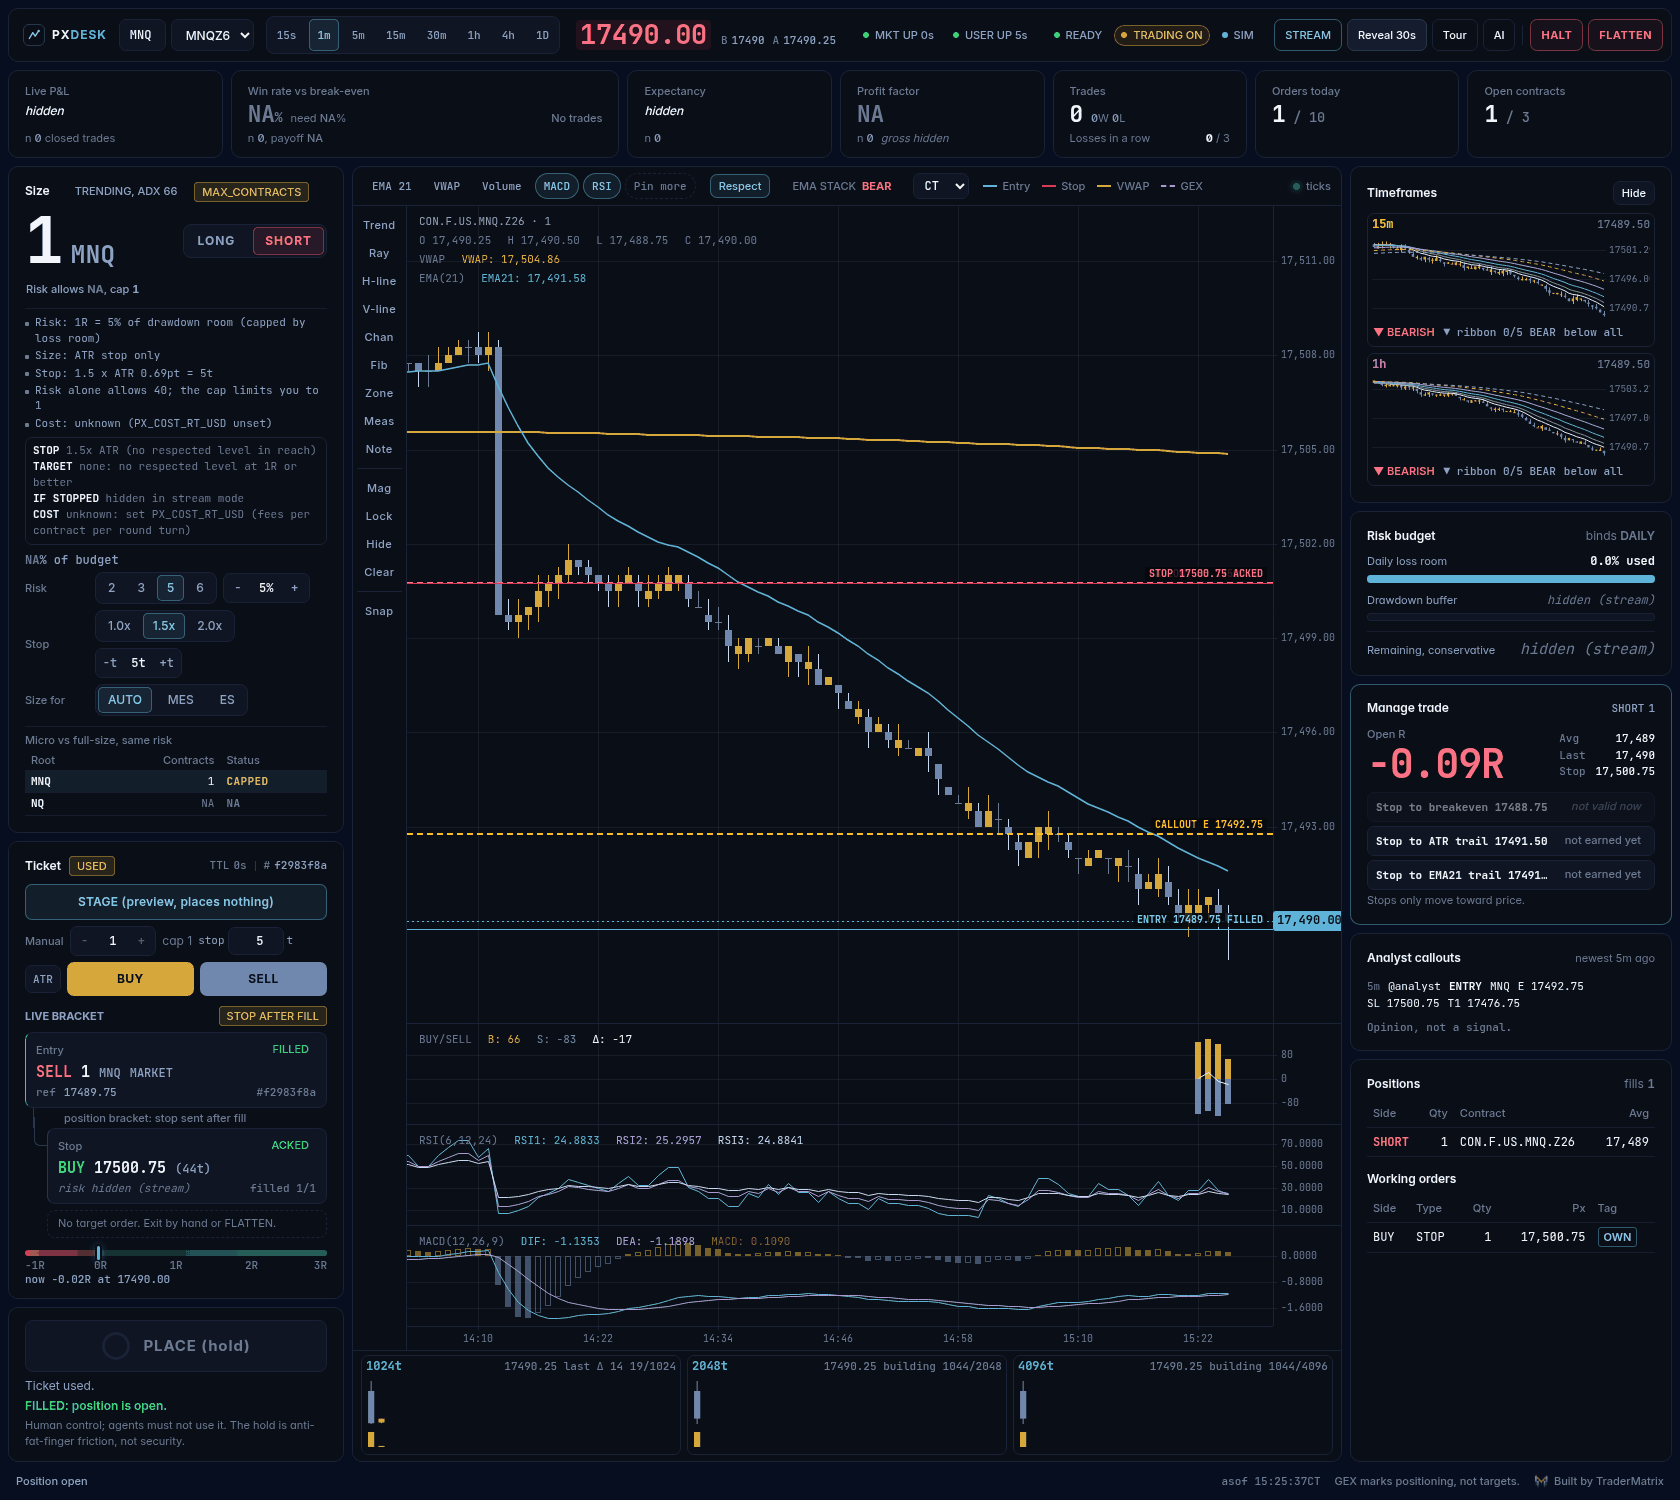Lock drawings with the Lock tool
The width and height of the screenshot is (1680, 1500).
coord(379,516)
